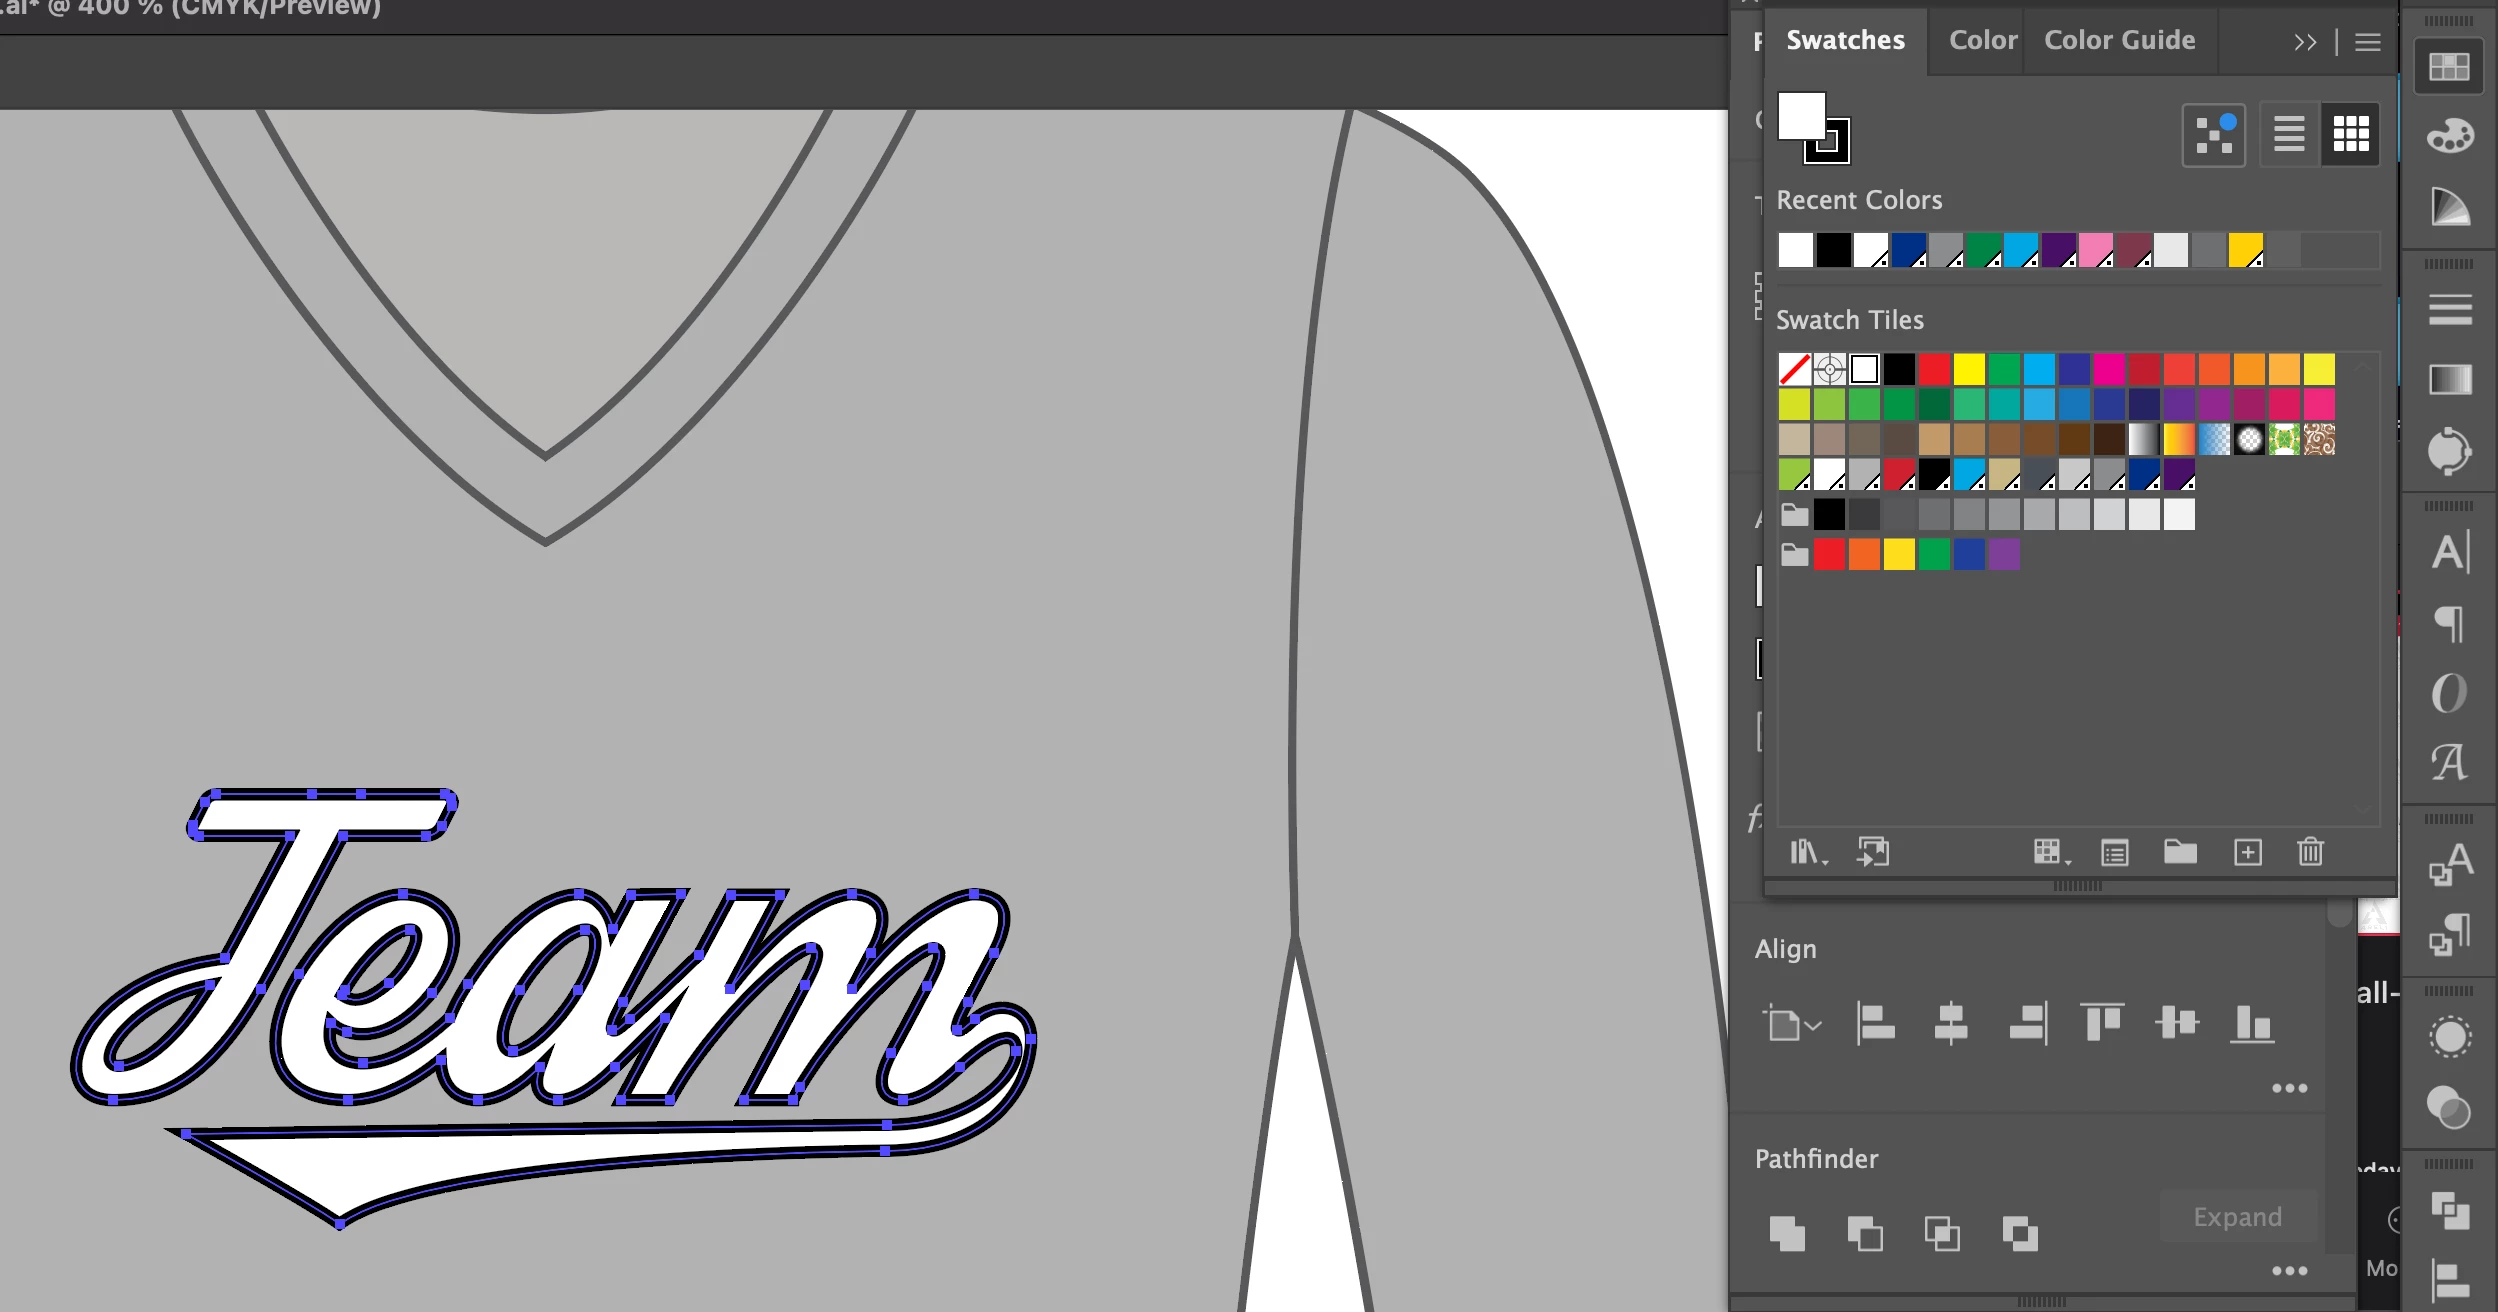Open the Swatches panel hamburger menu
Viewport: 2498px width, 1312px height.
click(x=2367, y=42)
